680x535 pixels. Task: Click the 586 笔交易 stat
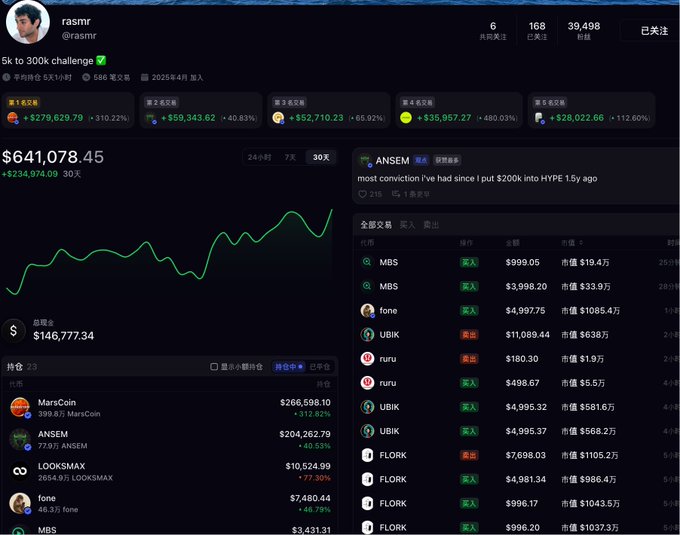[x=107, y=77]
